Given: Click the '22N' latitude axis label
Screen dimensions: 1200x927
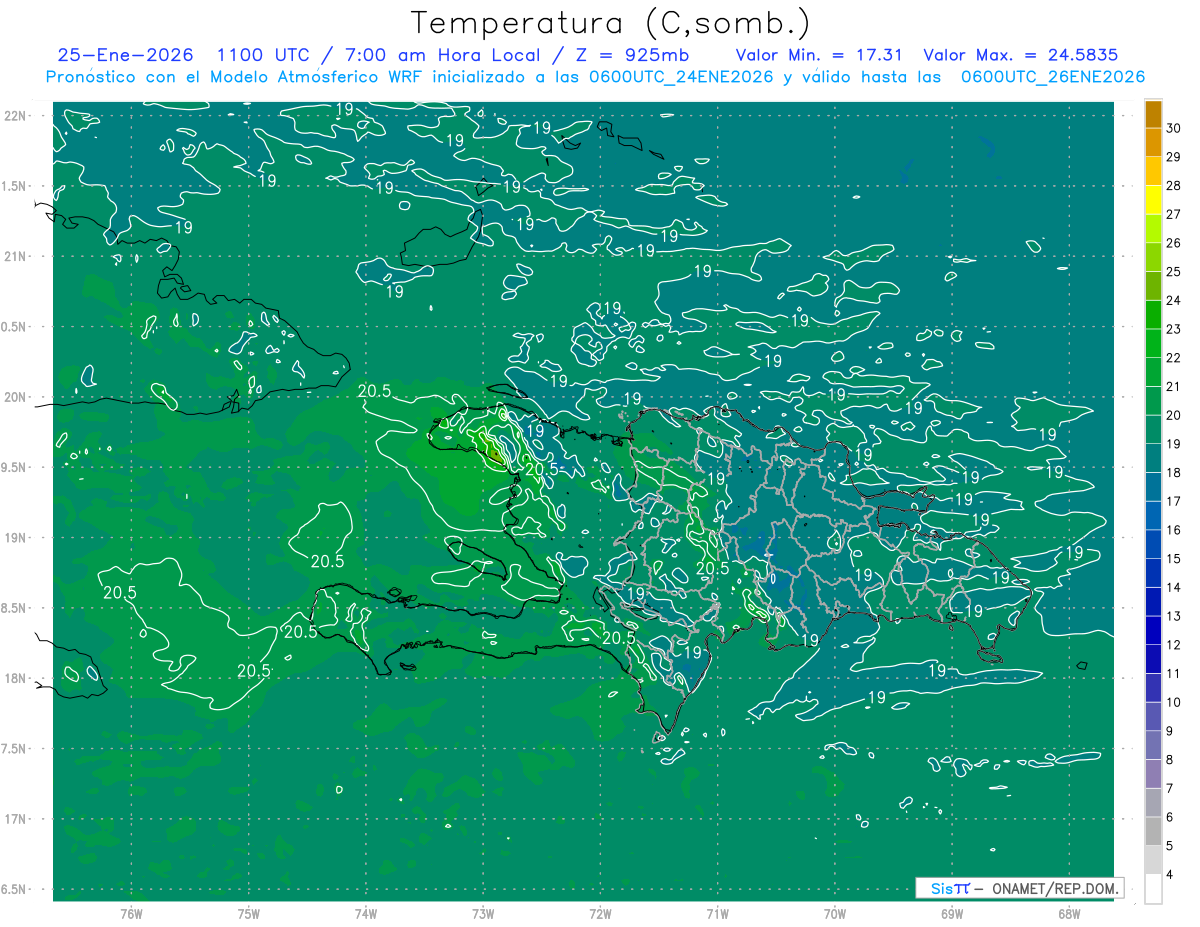Looking at the screenshot, I should [x=17, y=116].
